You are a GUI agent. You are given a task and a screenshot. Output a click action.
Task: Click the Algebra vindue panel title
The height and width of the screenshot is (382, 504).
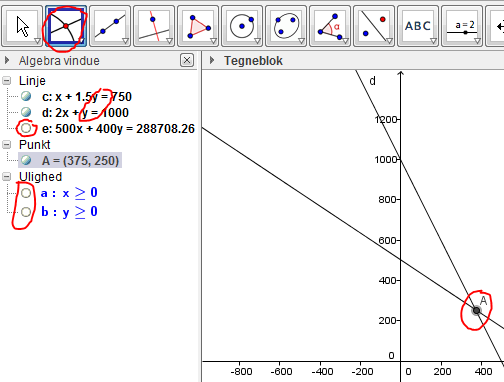click(59, 61)
